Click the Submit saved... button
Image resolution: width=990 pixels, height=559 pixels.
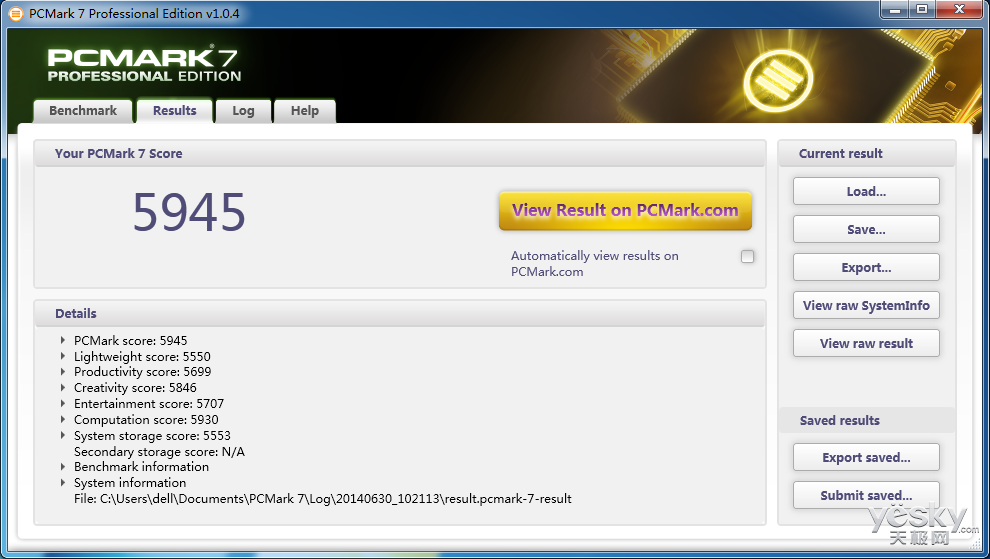866,495
